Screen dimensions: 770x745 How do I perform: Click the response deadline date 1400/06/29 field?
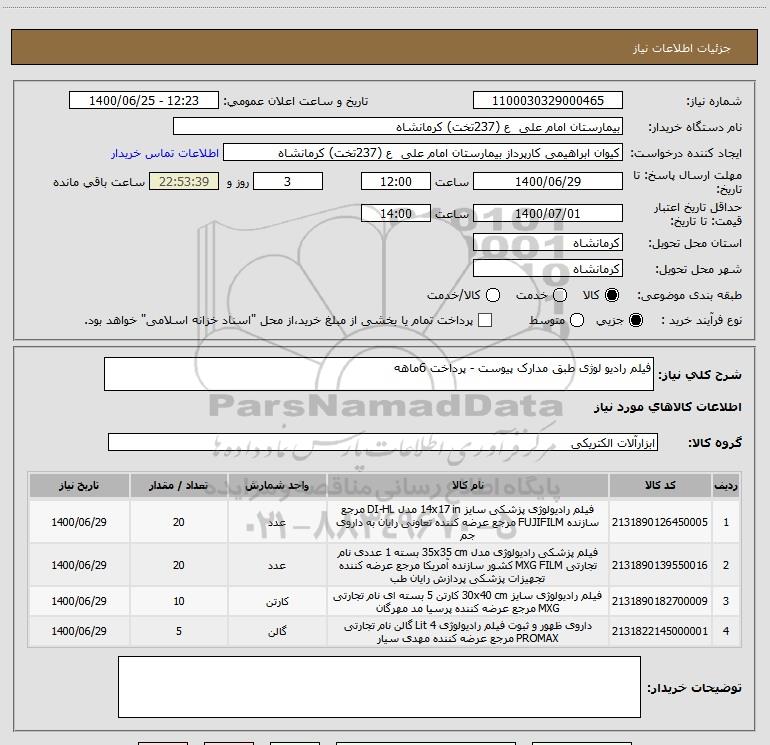(548, 182)
